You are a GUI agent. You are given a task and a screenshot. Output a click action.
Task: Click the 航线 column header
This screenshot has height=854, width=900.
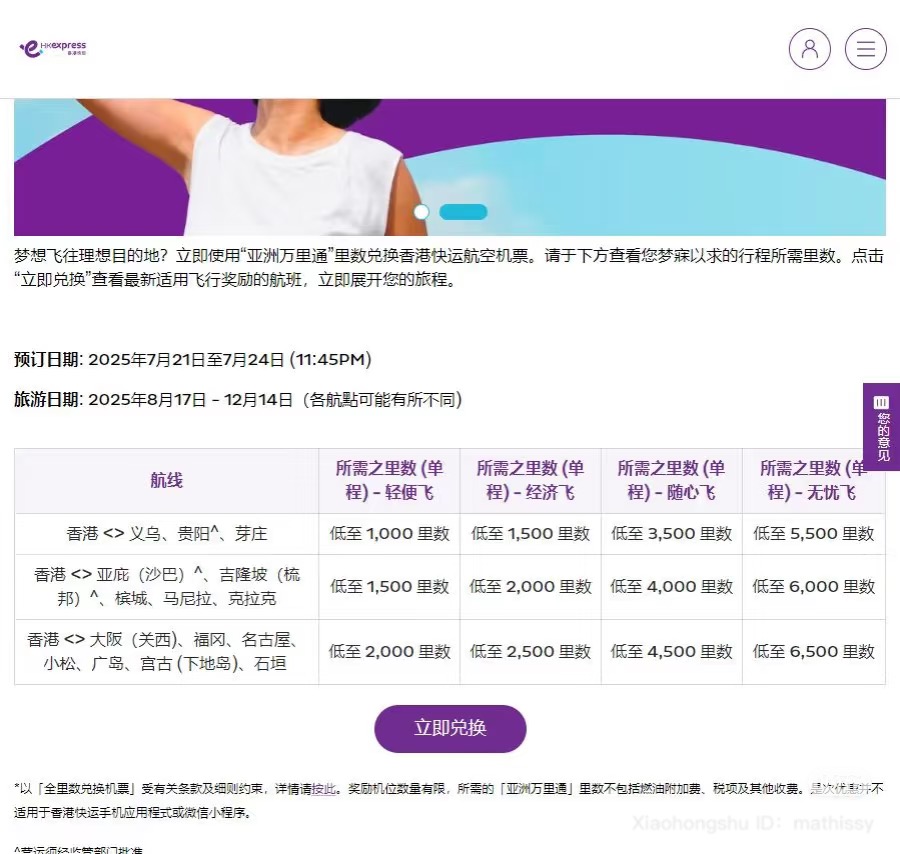click(x=166, y=481)
